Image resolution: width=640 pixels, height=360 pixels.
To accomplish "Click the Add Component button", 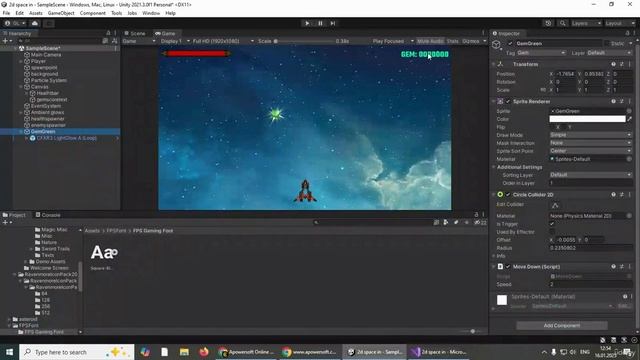I will pos(562,325).
